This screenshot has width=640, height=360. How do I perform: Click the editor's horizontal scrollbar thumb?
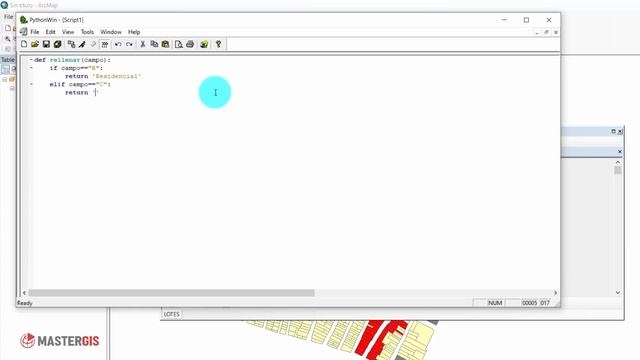171,293
